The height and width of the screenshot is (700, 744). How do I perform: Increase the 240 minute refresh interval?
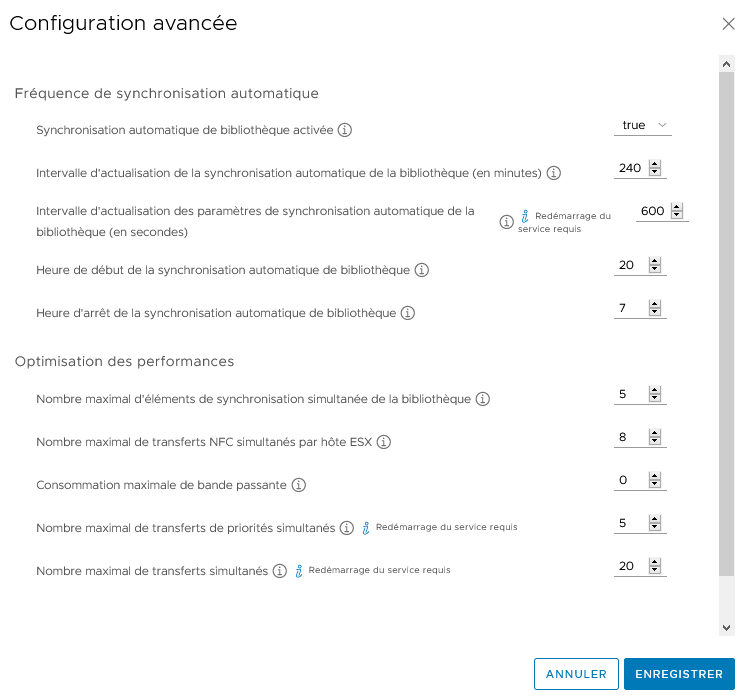(x=655, y=164)
